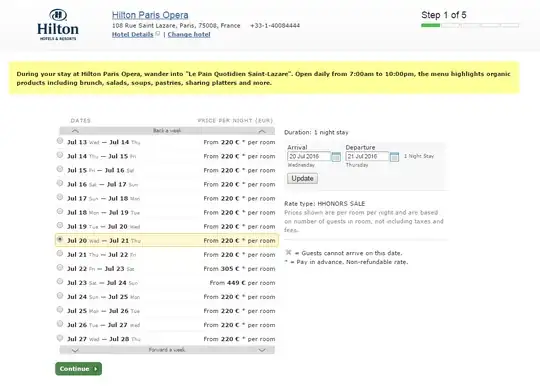Click the hotel phone number +33-1-40084444
The height and width of the screenshot is (388, 540).
click(275, 25)
